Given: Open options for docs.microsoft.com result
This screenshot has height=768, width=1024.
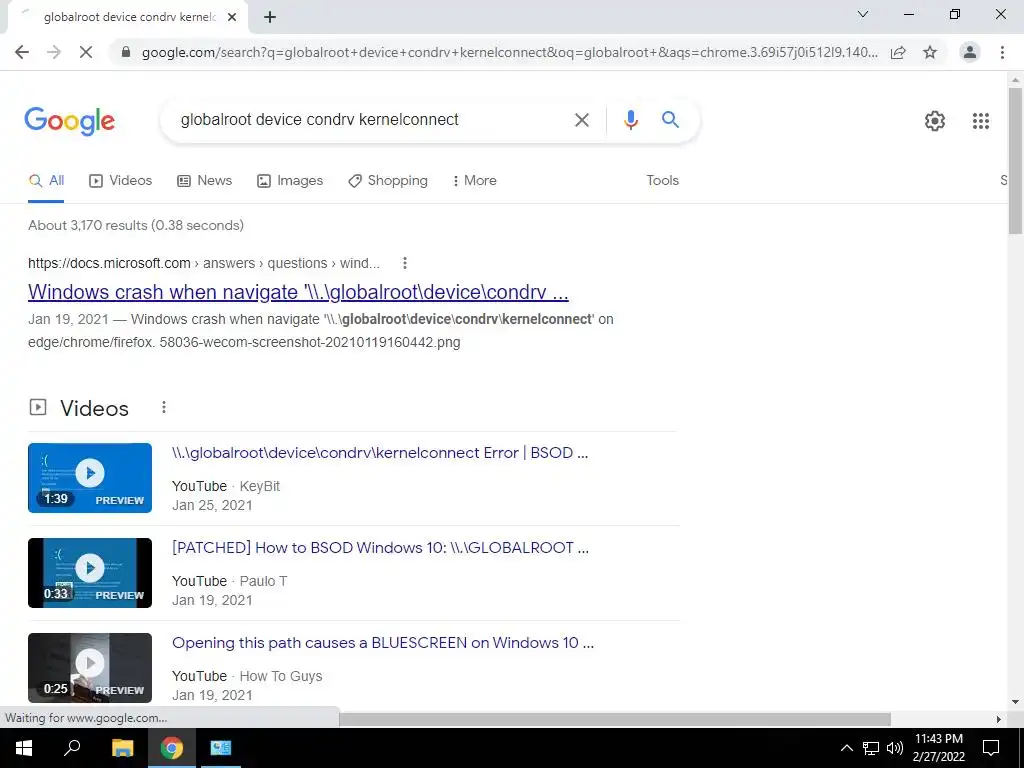Looking at the screenshot, I should (405, 263).
